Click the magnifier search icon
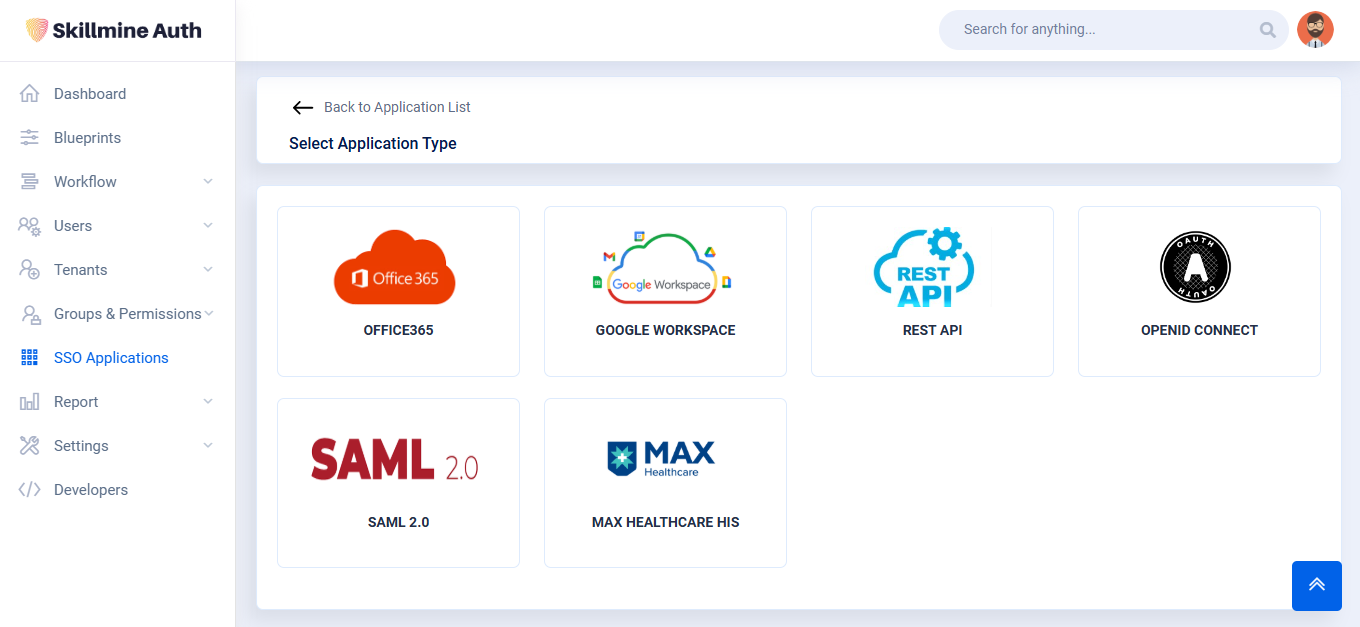This screenshot has height=627, width=1360. pyautogui.click(x=1268, y=30)
